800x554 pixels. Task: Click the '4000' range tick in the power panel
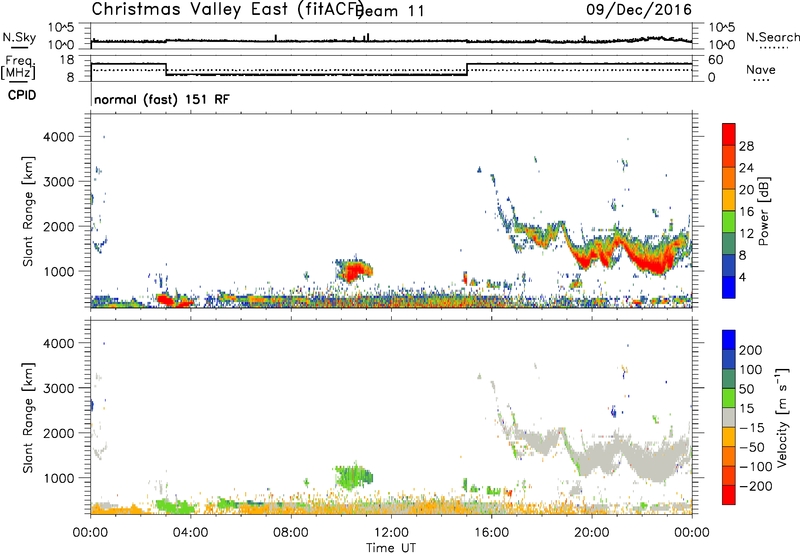coord(58,137)
